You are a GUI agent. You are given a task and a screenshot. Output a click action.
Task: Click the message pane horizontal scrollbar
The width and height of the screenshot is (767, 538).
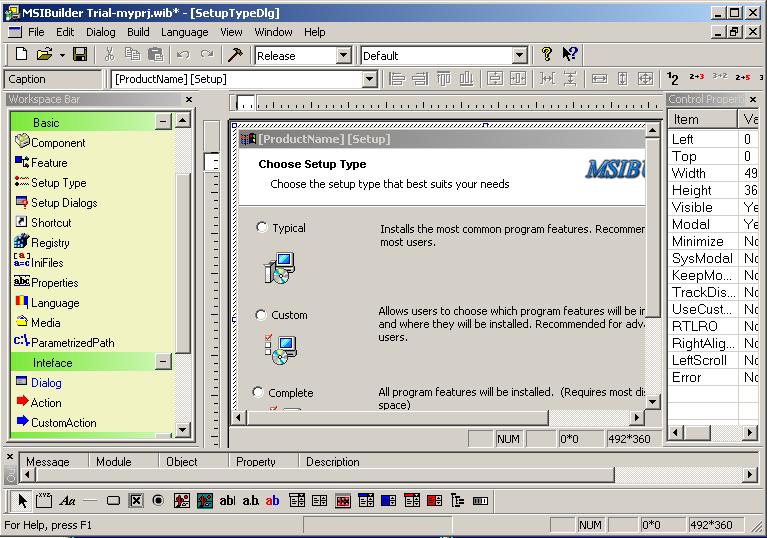click(x=325, y=474)
